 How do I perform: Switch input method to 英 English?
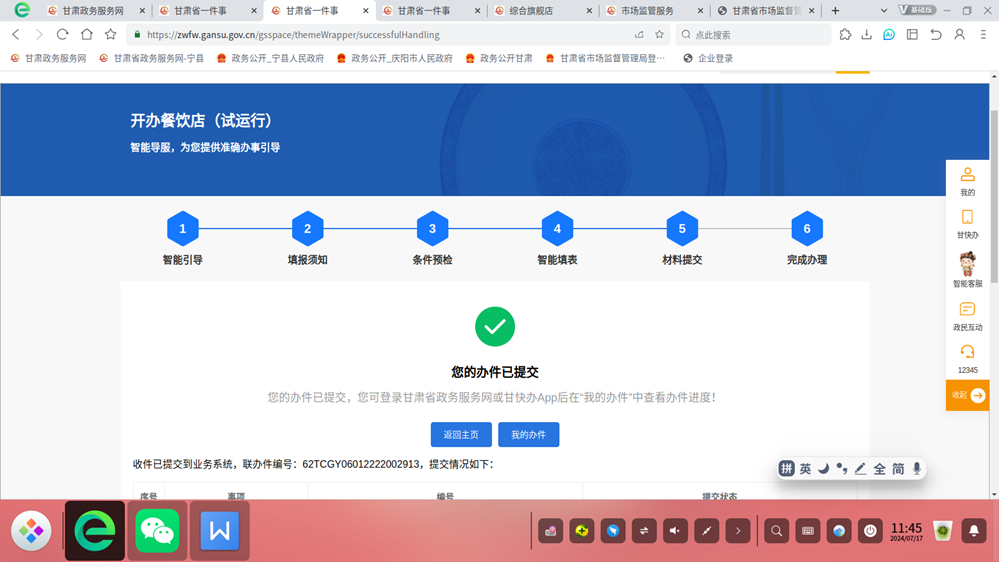point(805,469)
